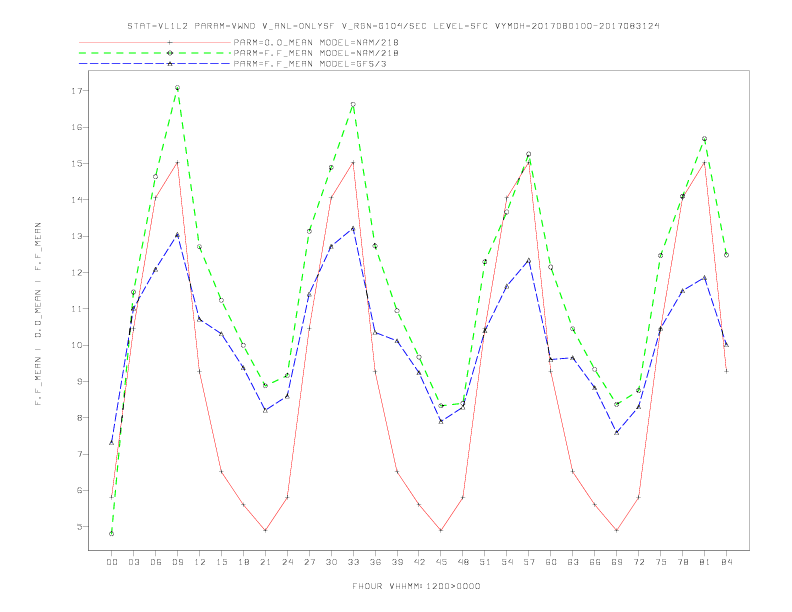Click x-axis forecast hour label 27

click(x=309, y=562)
